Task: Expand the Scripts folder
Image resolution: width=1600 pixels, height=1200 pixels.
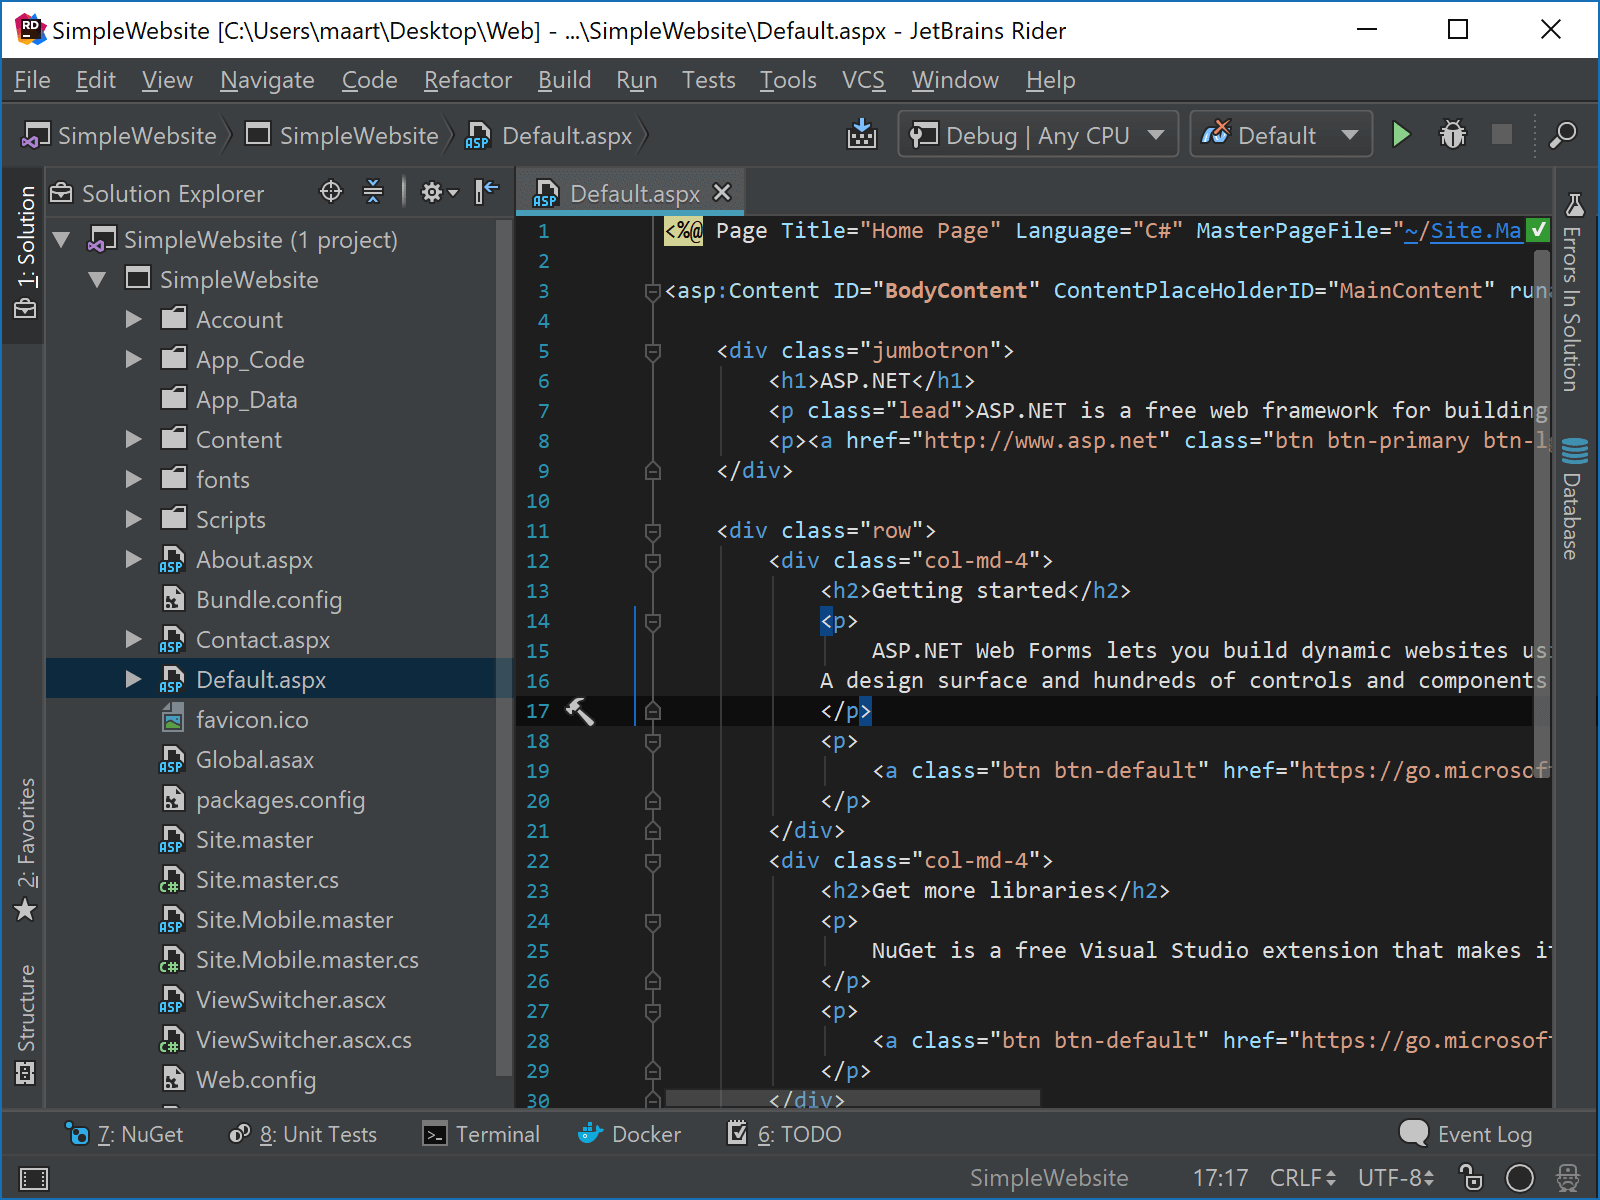Action: [x=134, y=519]
